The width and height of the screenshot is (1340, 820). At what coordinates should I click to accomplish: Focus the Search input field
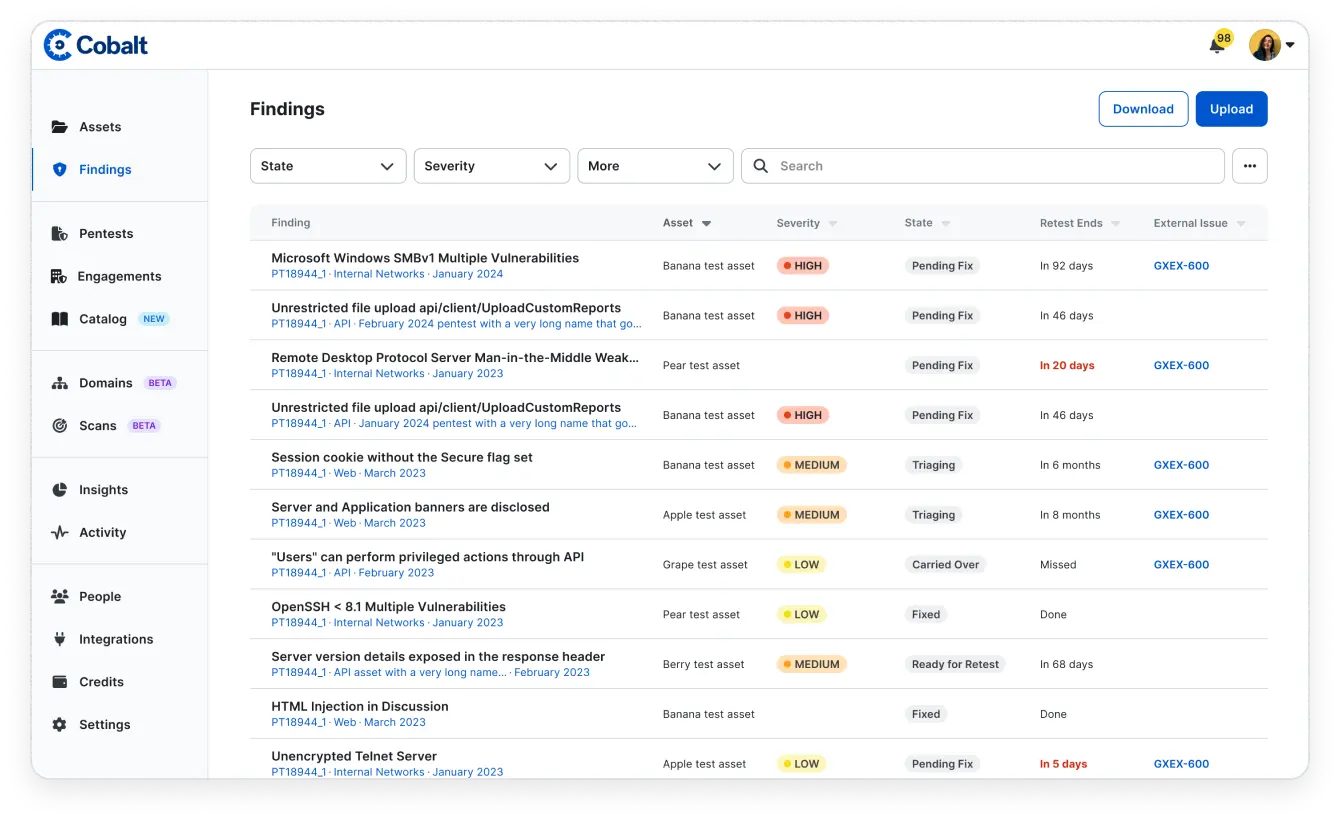point(982,166)
